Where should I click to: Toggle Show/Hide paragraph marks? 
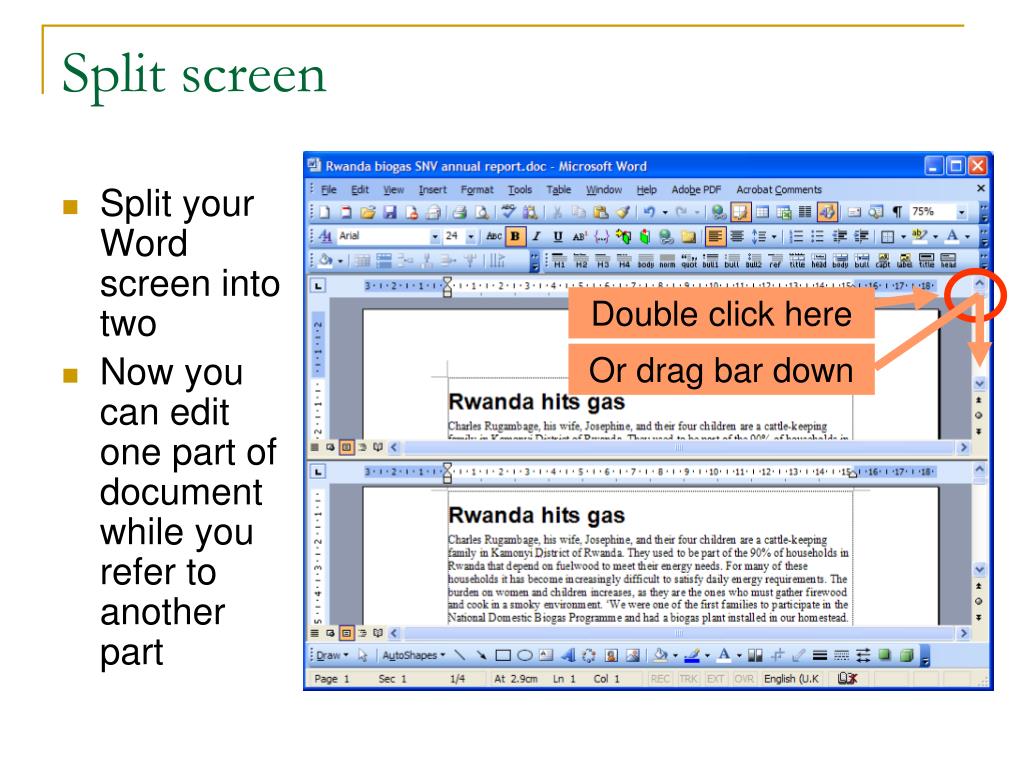pos(898,212)
